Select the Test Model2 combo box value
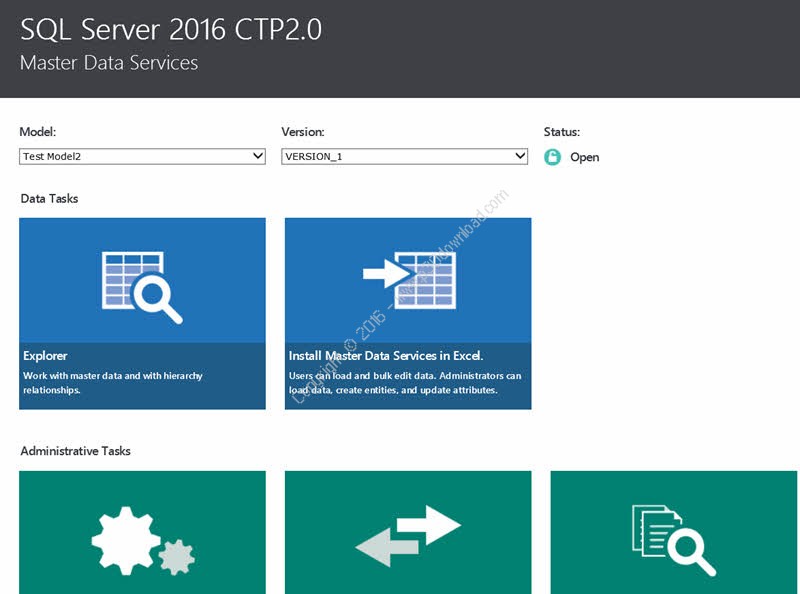The image size is (800, 594). [130, 156]
